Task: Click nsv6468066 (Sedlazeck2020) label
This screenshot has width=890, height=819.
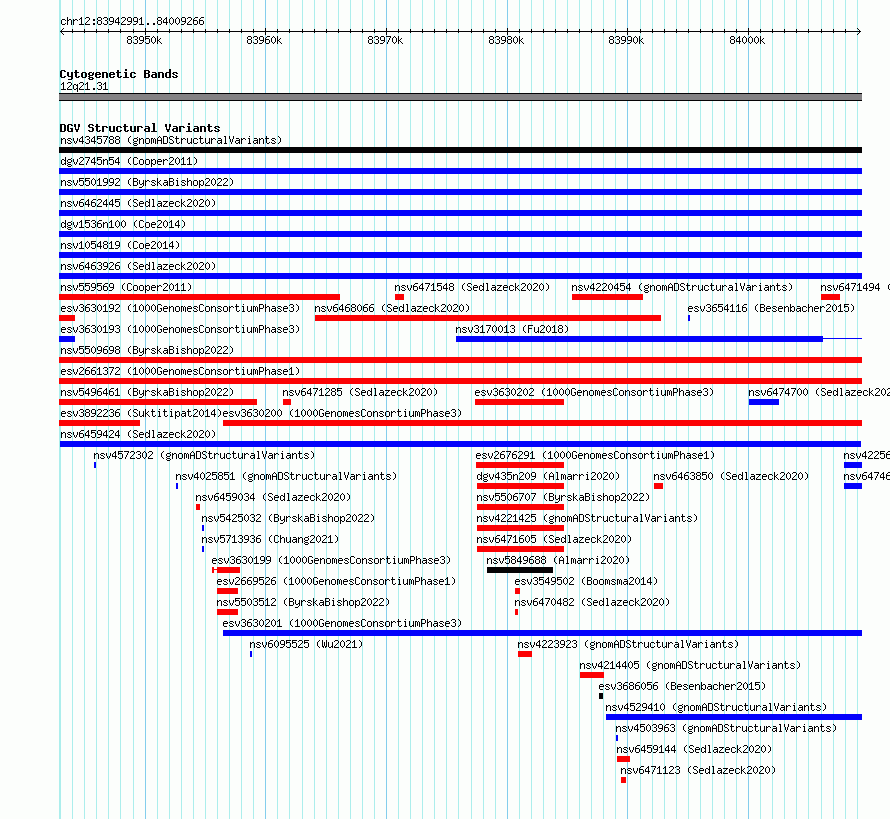Action: click(x=392, y=308)
